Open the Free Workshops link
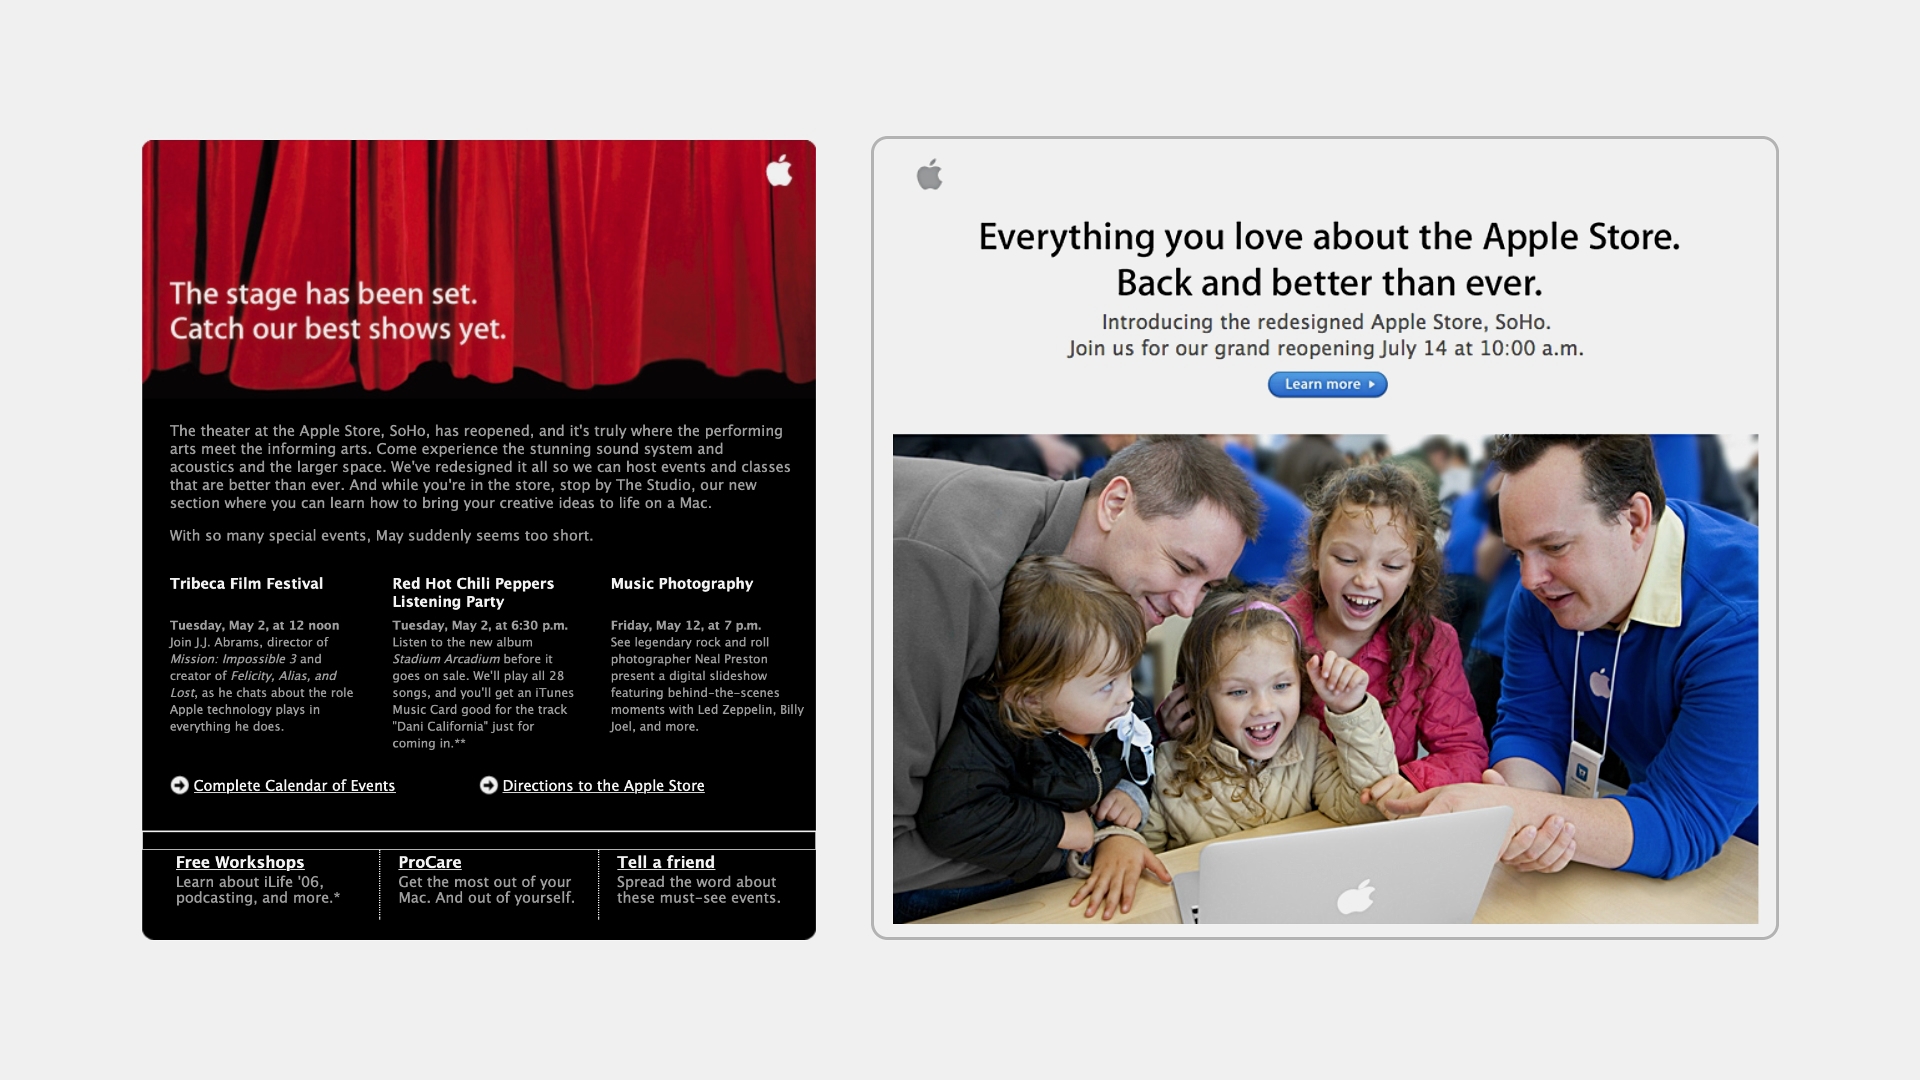 point(240,862)
